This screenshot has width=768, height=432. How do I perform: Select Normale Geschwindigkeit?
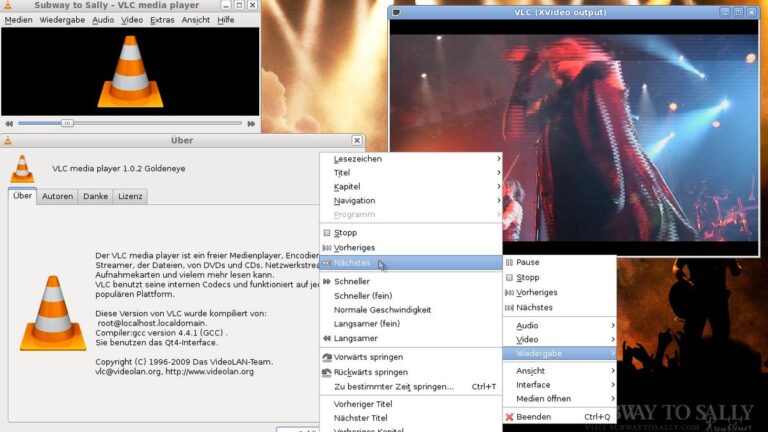pyautogui.click(x=411, y=310)
